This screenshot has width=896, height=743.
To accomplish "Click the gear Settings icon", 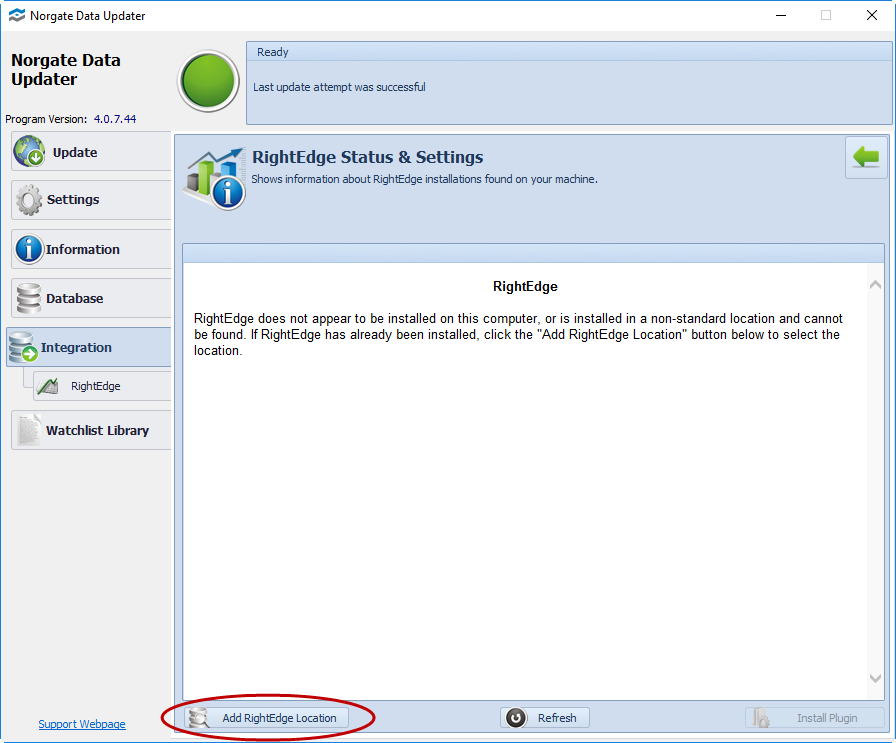I will pos(29,200).
